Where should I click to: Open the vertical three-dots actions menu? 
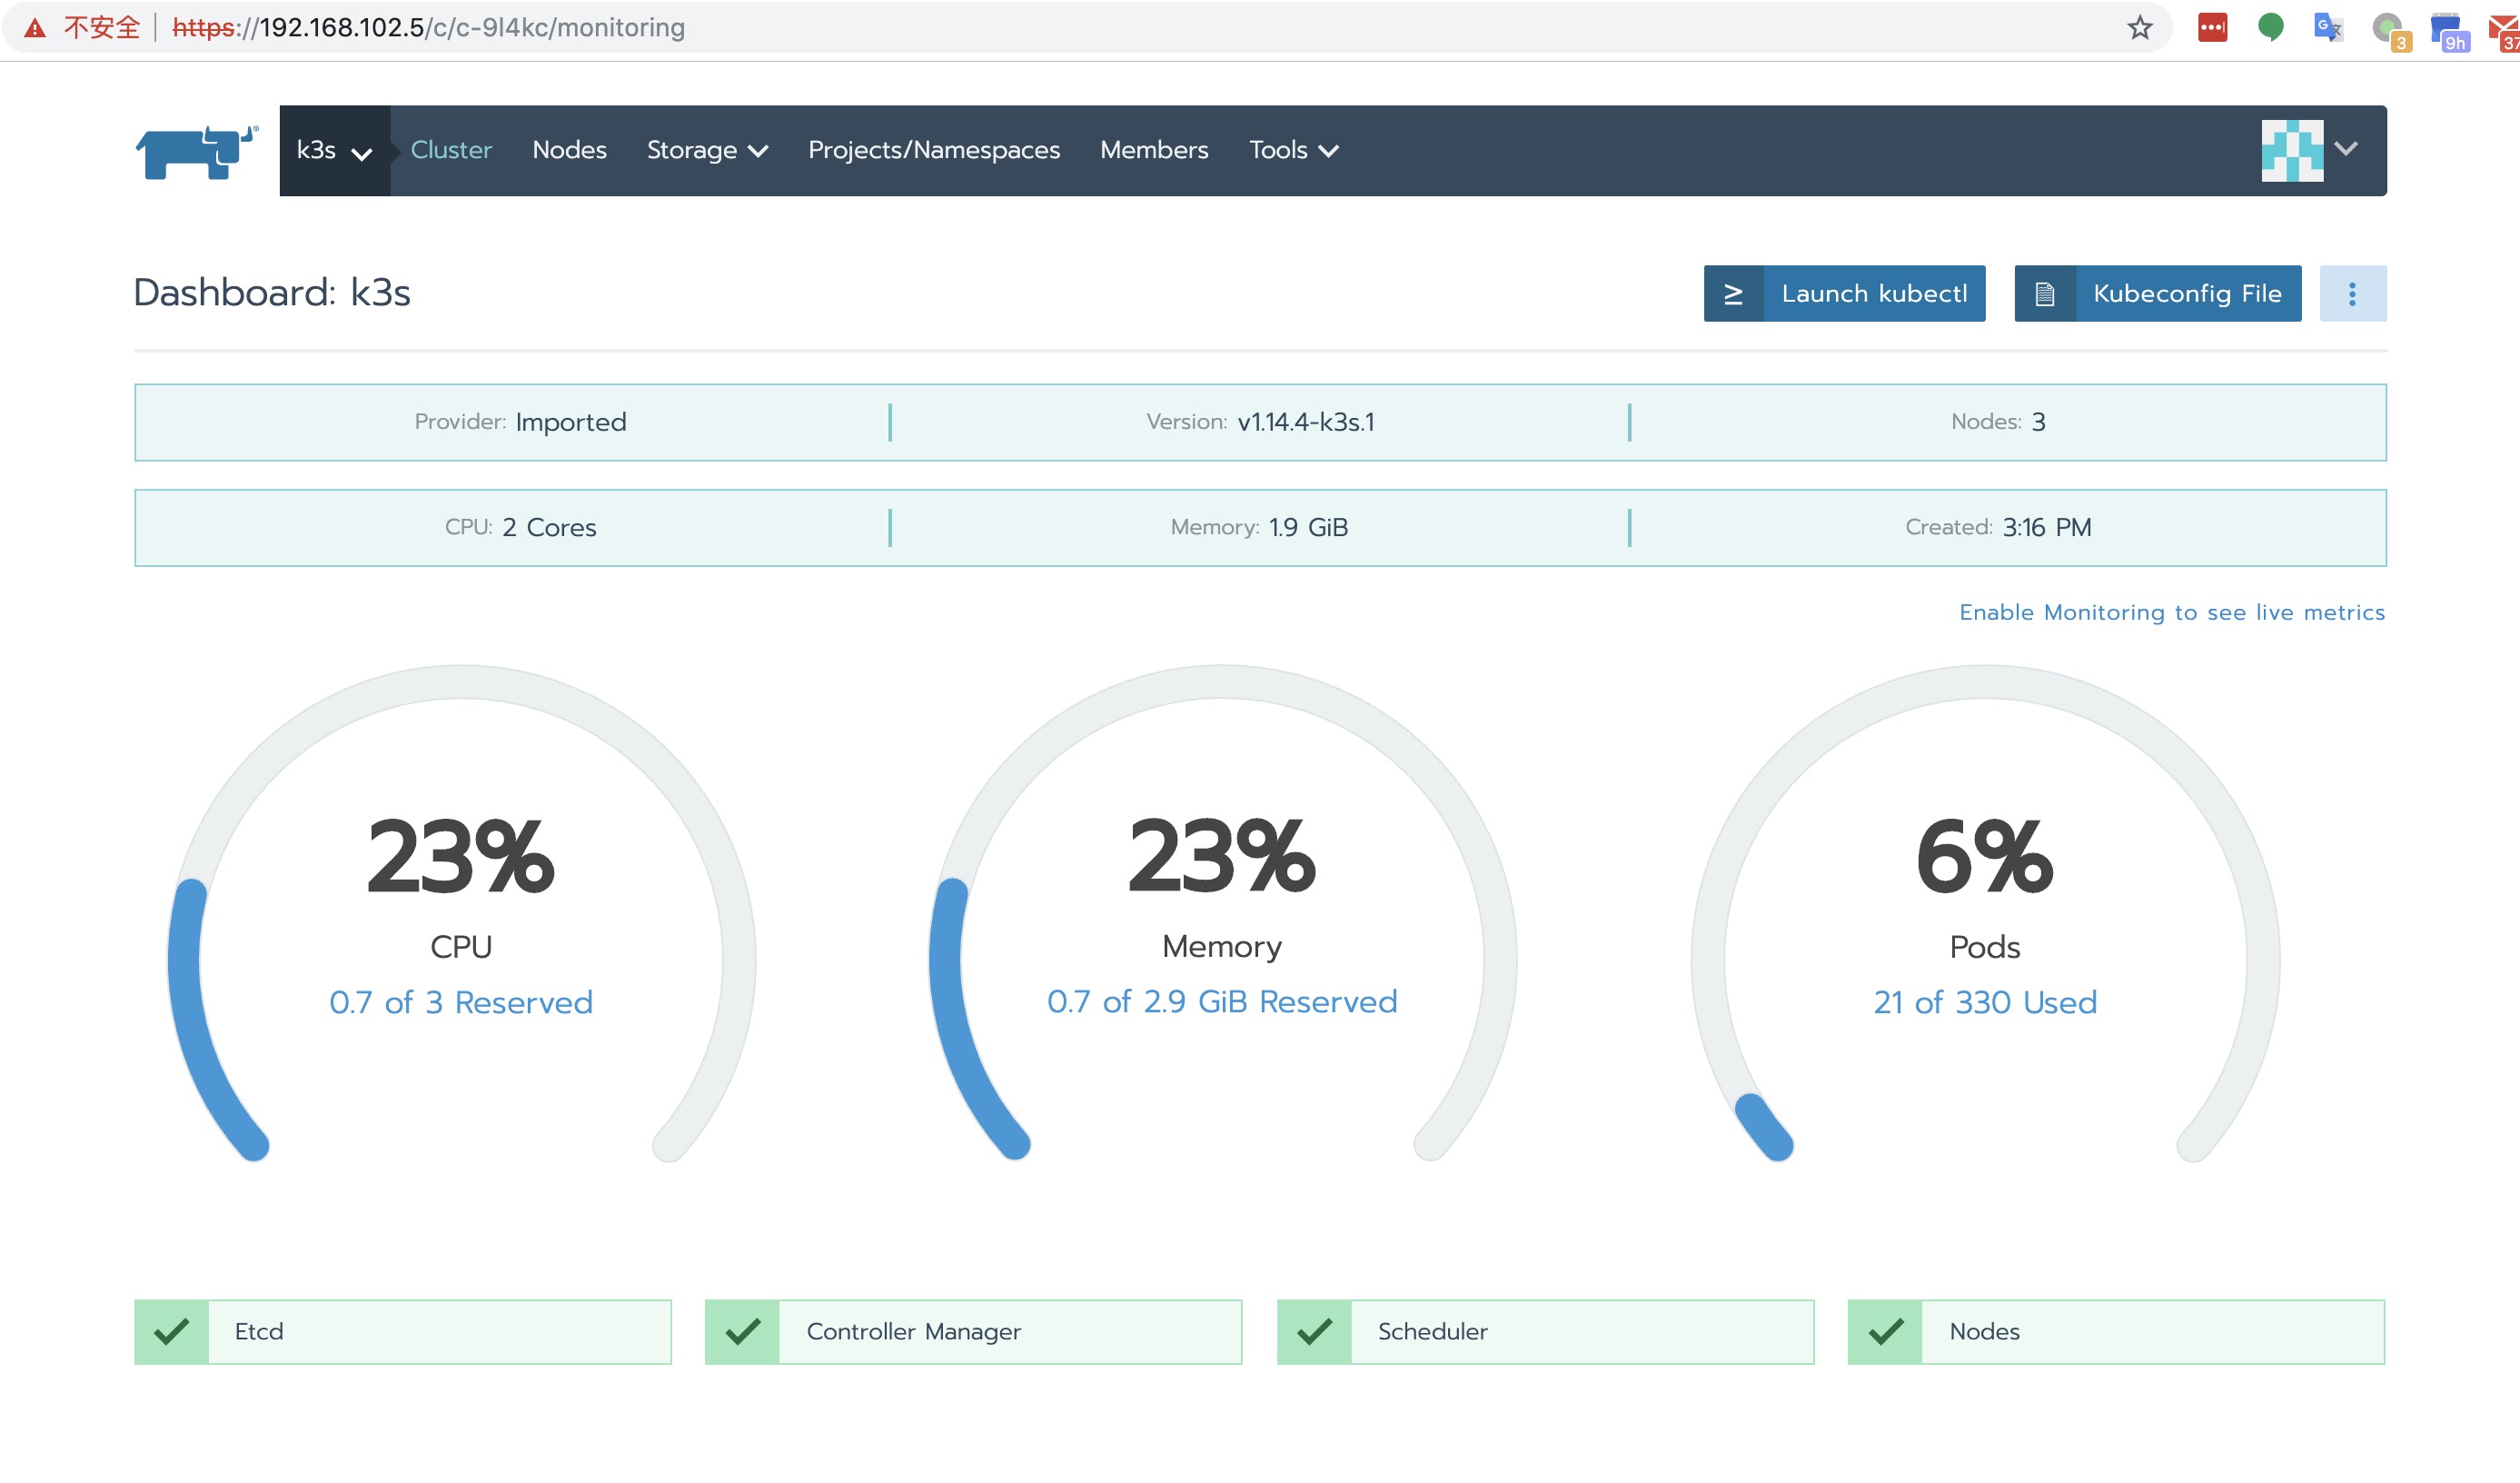coord(2352,294)
